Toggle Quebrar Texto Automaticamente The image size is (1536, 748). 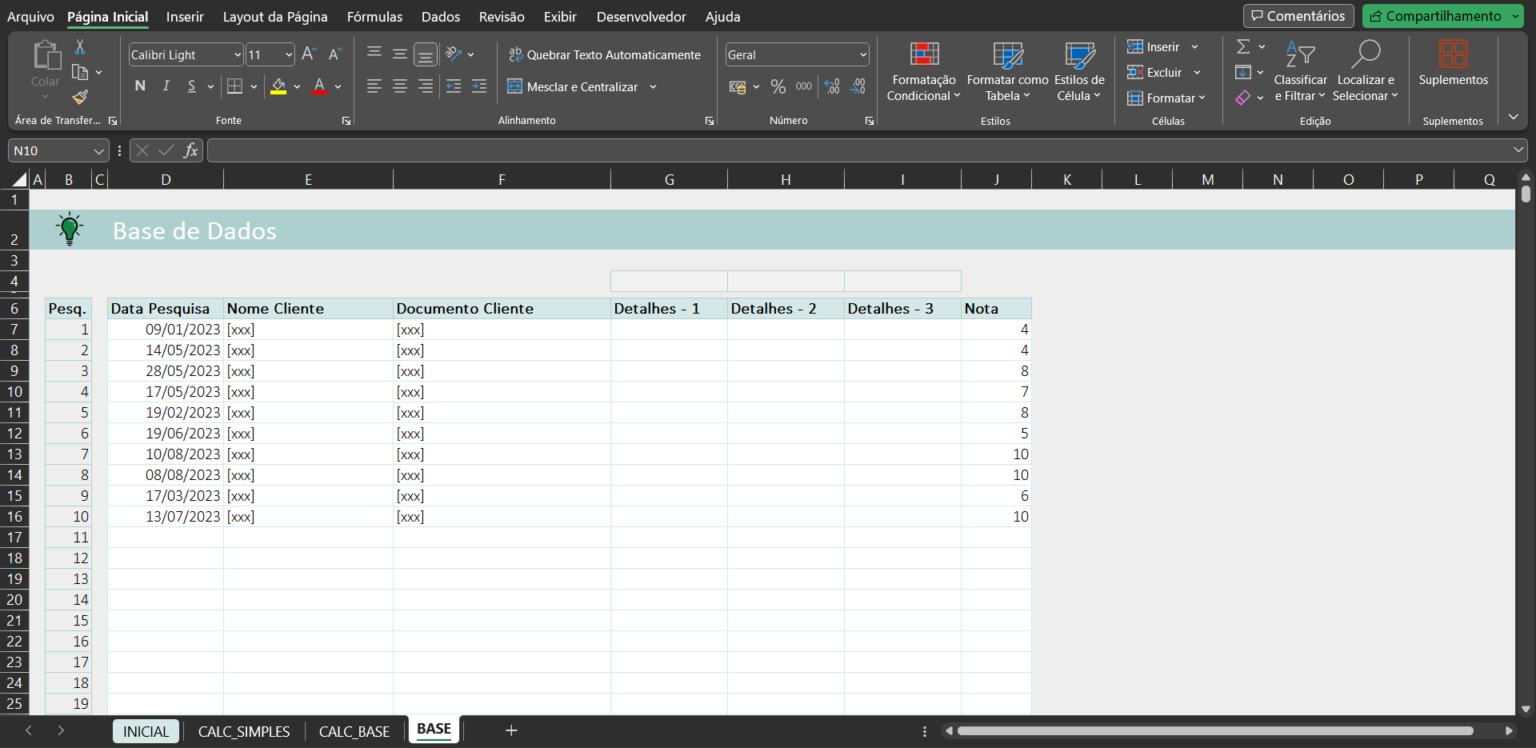tap(604, 54)
